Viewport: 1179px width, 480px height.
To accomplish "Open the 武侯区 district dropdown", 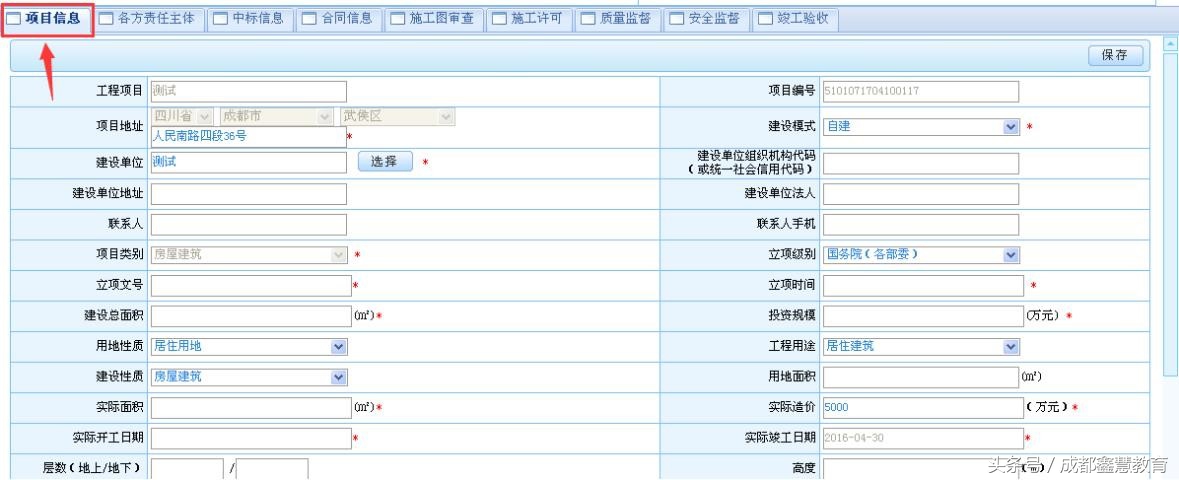I will coord(397,117).
